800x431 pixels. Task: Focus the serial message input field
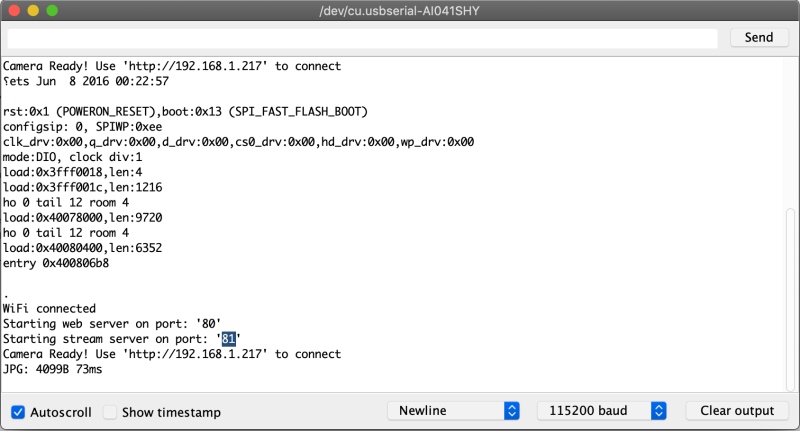click(x=363, y=38)
